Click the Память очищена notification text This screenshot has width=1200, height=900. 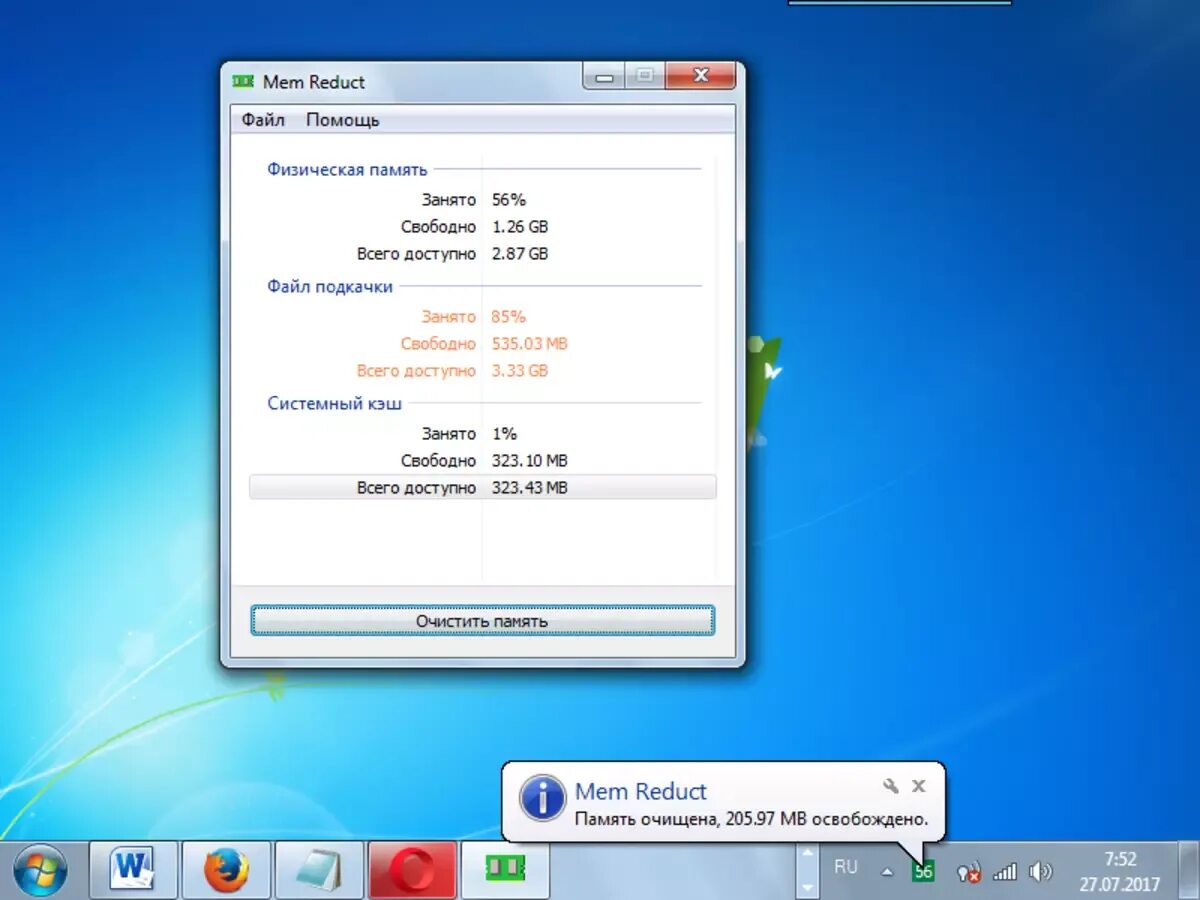point(751,819)
